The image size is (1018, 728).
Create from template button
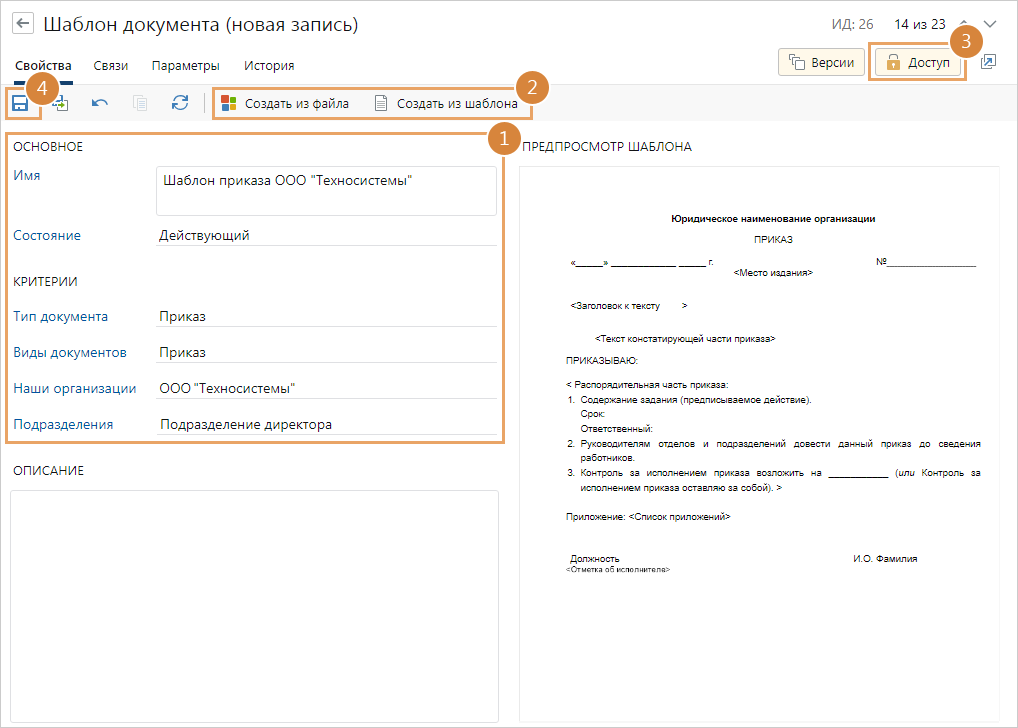pyautogui.click(x=445, y=103)
